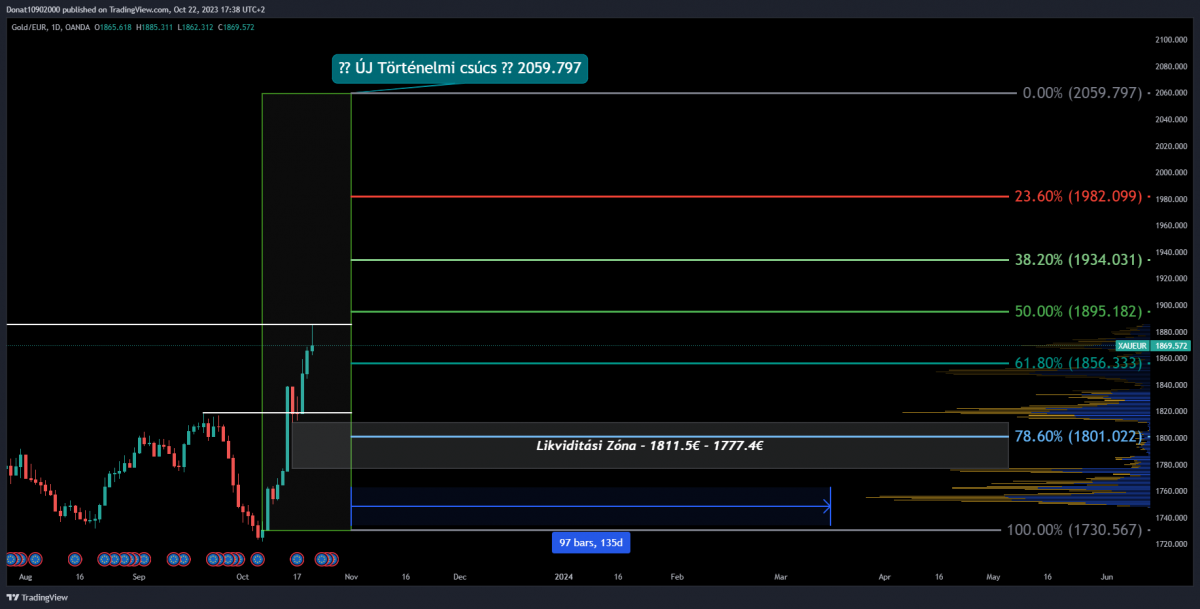Click the first EU event icon under August
The height and width of the screenshot is (609, 1200).
point(13,558)
